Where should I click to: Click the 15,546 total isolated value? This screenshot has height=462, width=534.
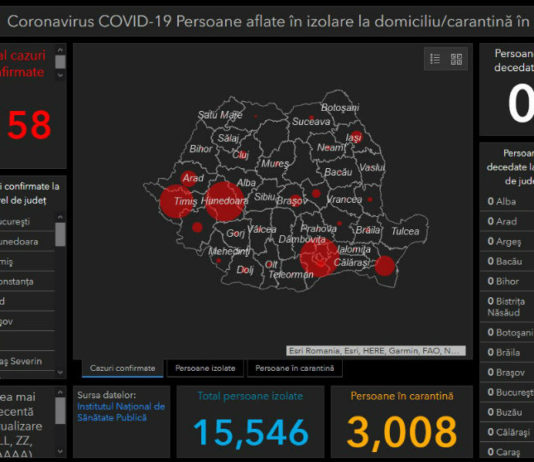(x=251, y=432)
